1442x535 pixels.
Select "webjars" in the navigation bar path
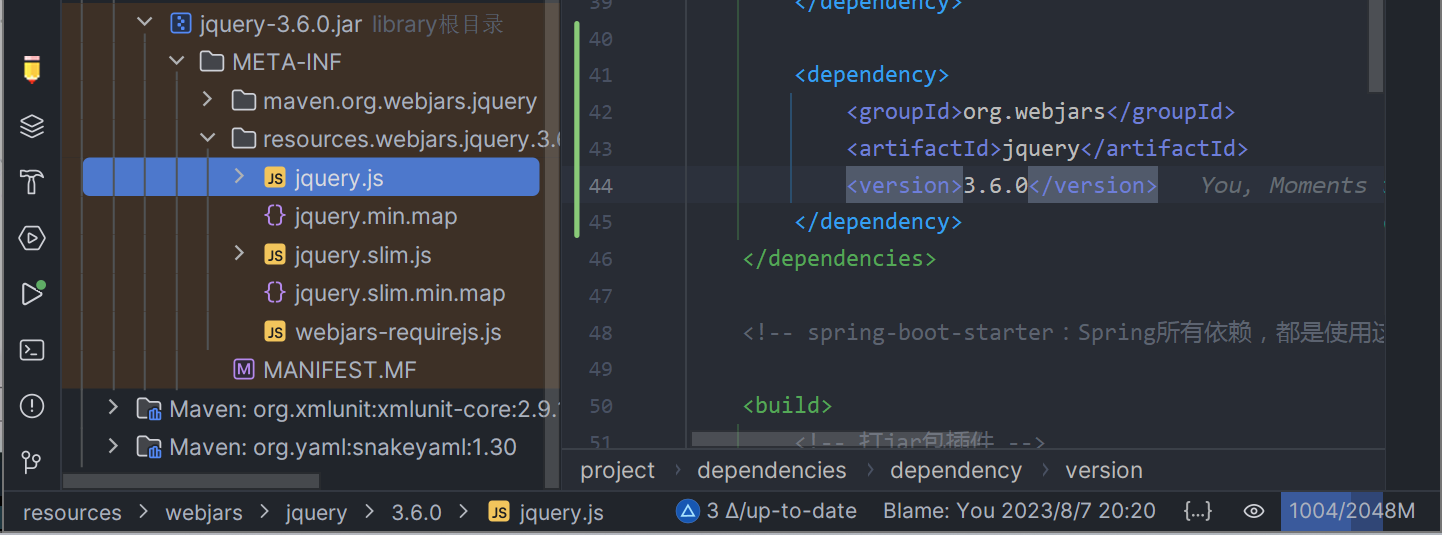tap(204, 513)
